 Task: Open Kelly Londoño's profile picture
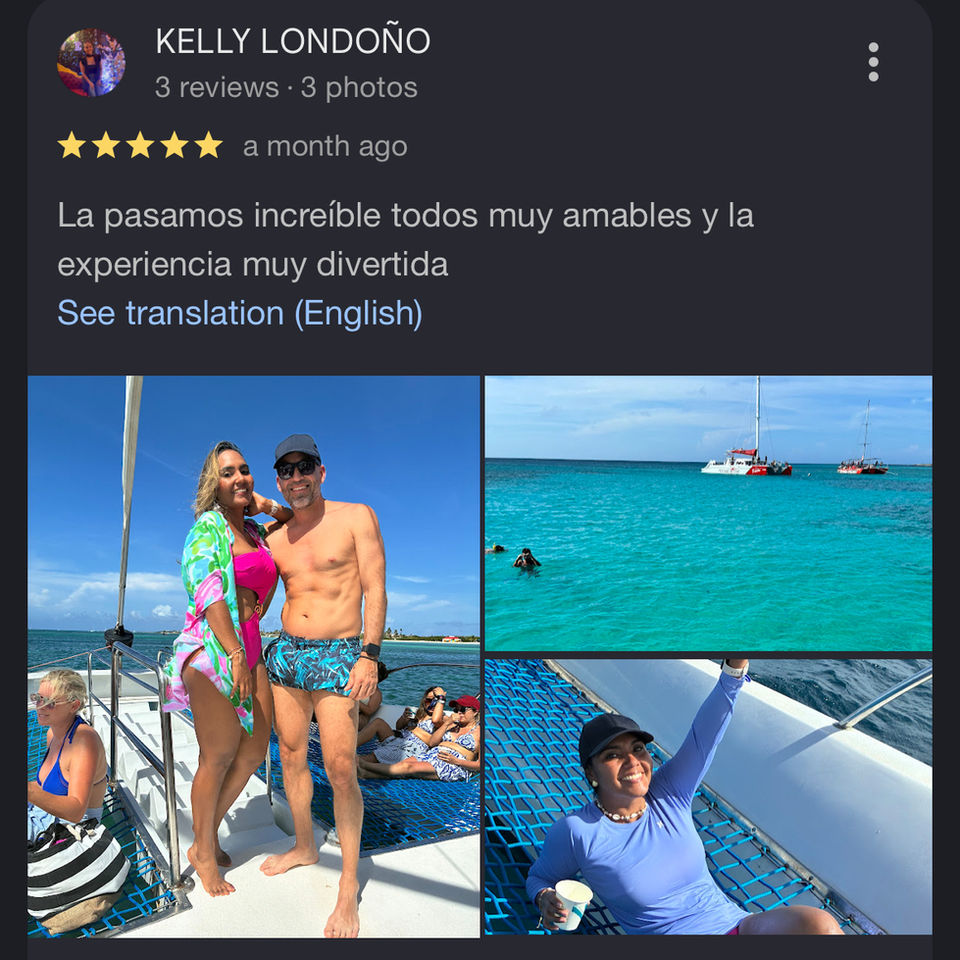91,62
